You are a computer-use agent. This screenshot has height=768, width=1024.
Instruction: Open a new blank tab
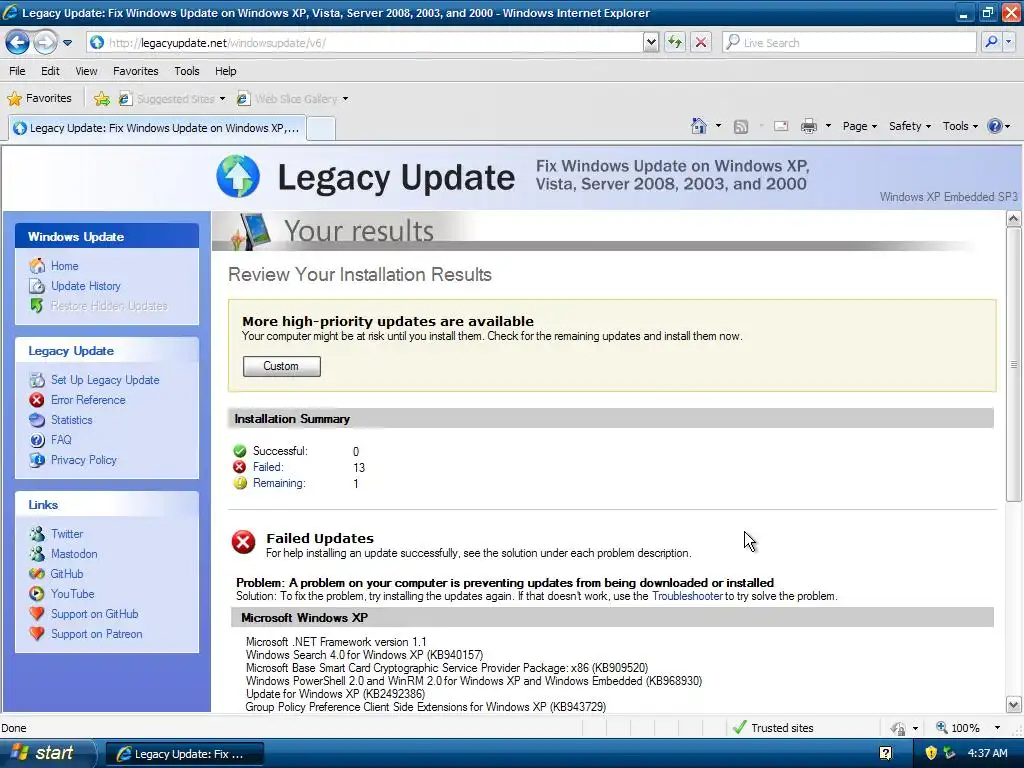click(321, 129)
